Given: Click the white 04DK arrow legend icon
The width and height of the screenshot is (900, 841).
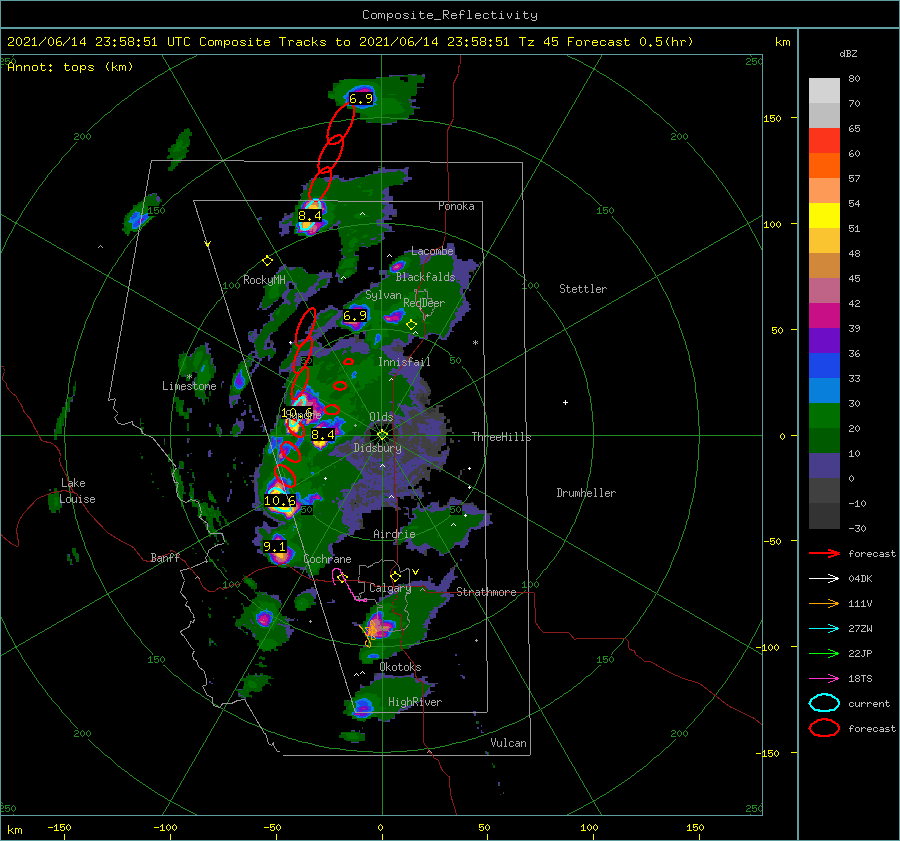Looking at the screenshot, I should click(x=824, y=578).
